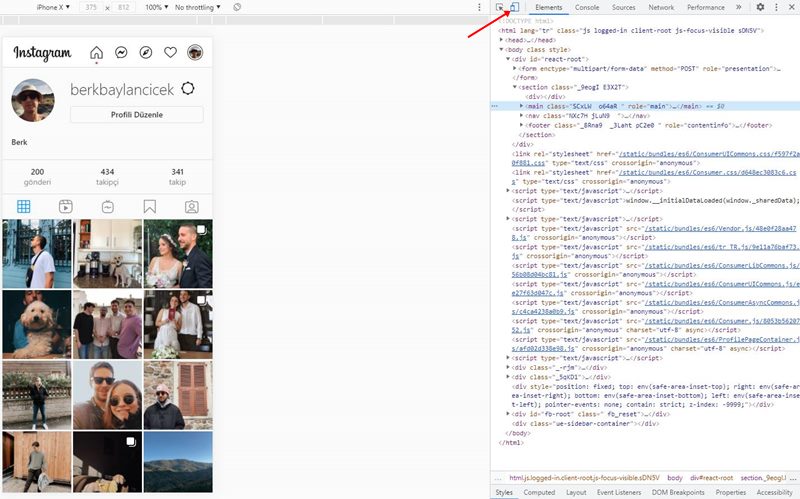Expand the div fb-root node
This screenshot has width=800, height=499.
(508, 414)
